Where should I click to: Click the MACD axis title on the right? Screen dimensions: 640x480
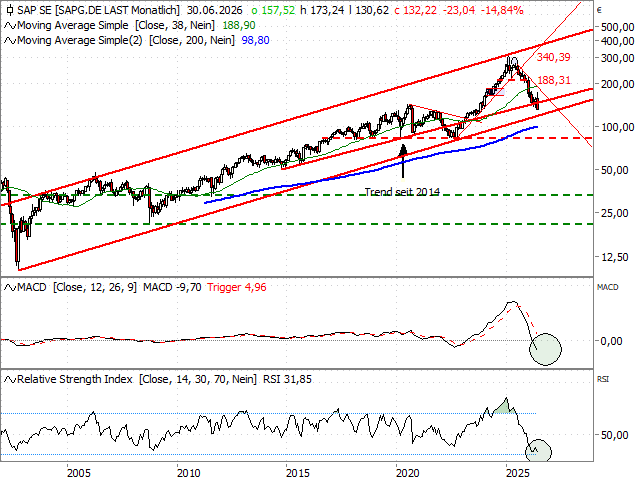pos(607,288)
